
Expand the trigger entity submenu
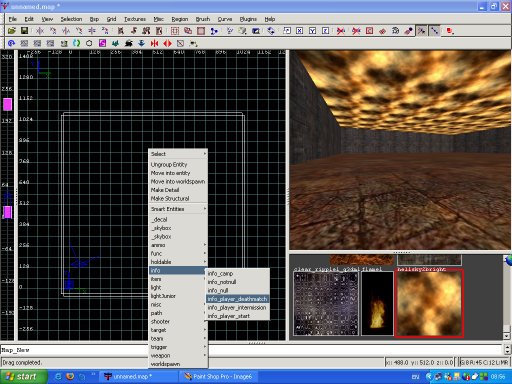tap(178, 347)
